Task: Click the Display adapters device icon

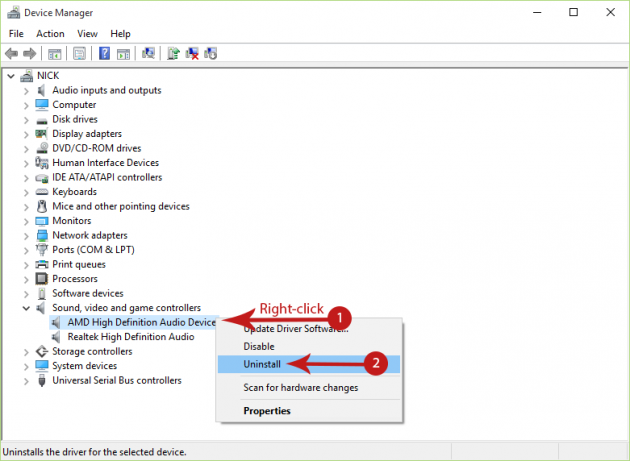Action: coord(42,134)
